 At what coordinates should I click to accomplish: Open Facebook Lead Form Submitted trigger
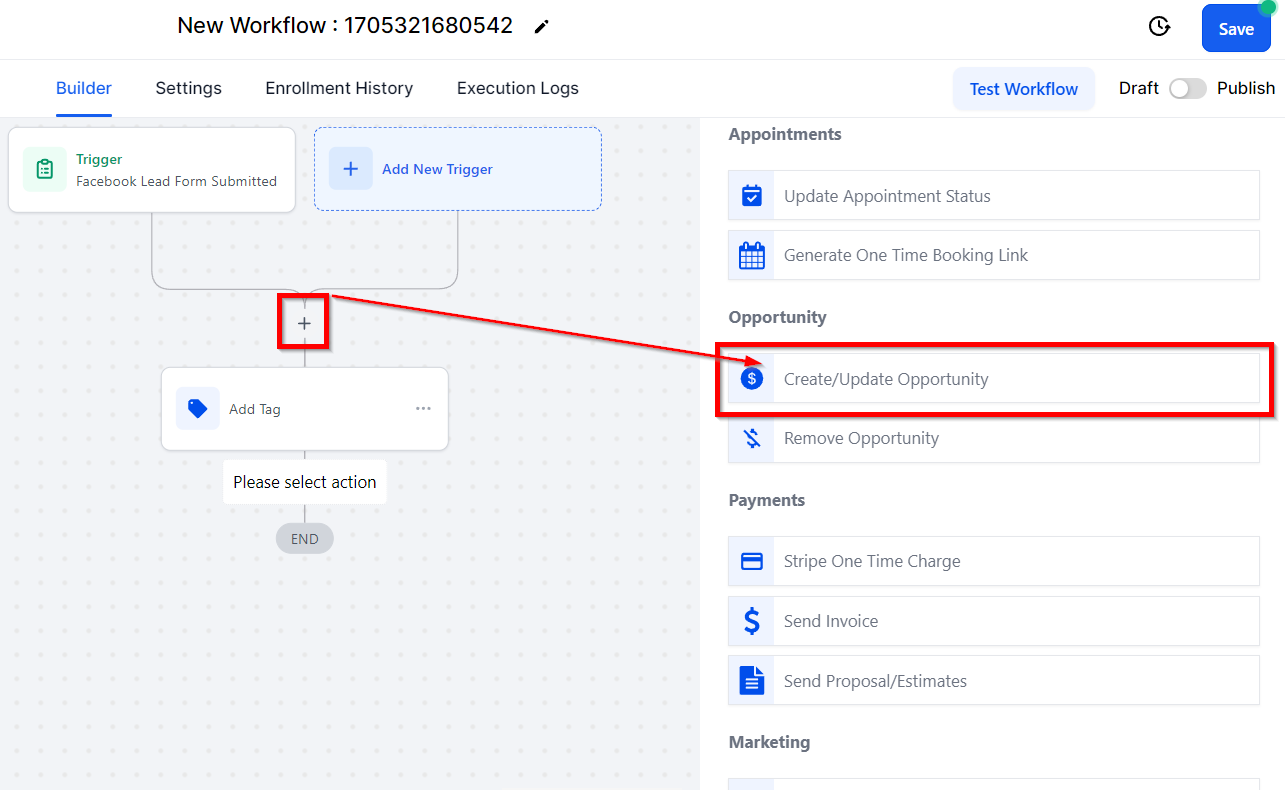pos(152,170)
